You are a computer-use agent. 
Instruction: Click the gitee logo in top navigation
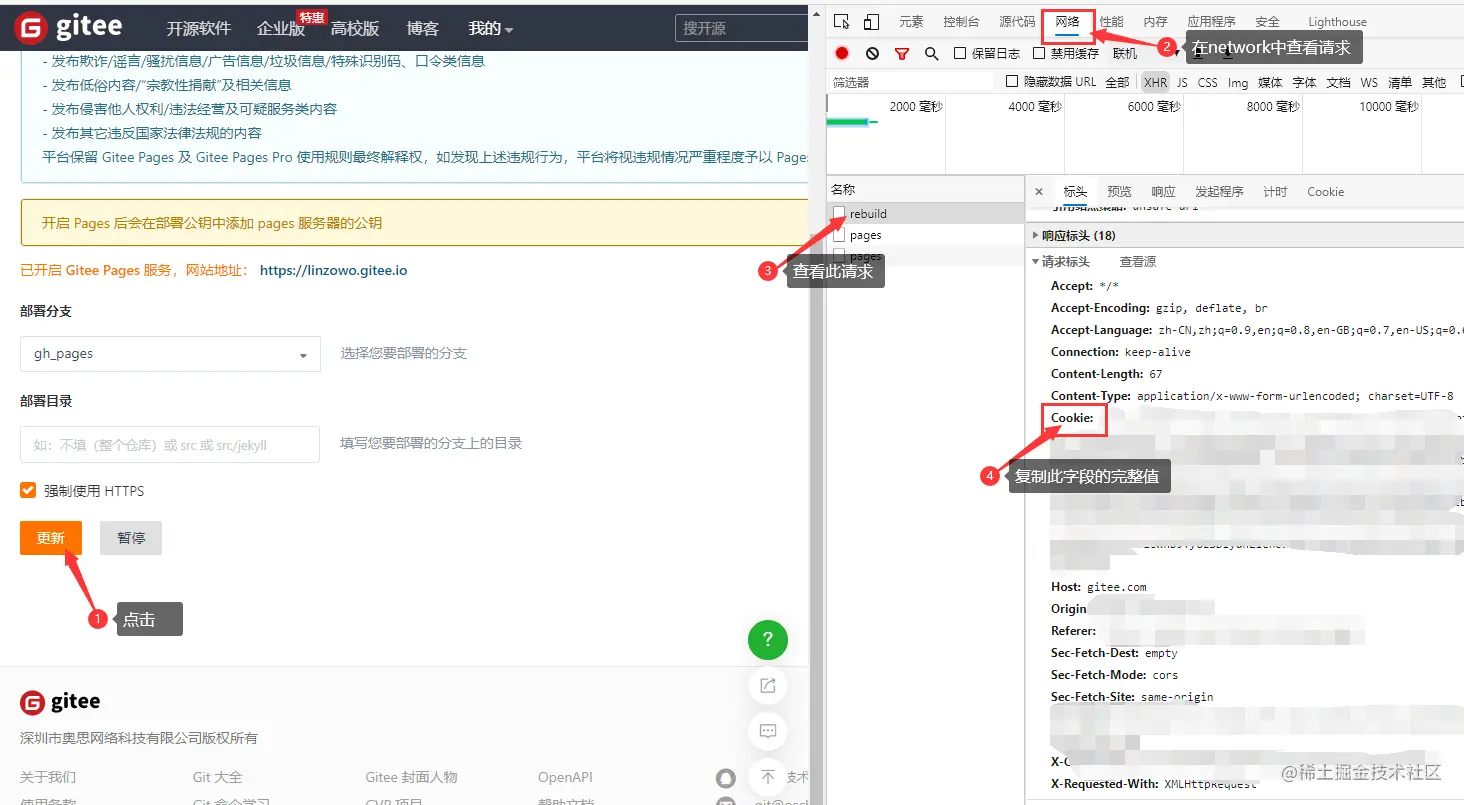(68, 28)
